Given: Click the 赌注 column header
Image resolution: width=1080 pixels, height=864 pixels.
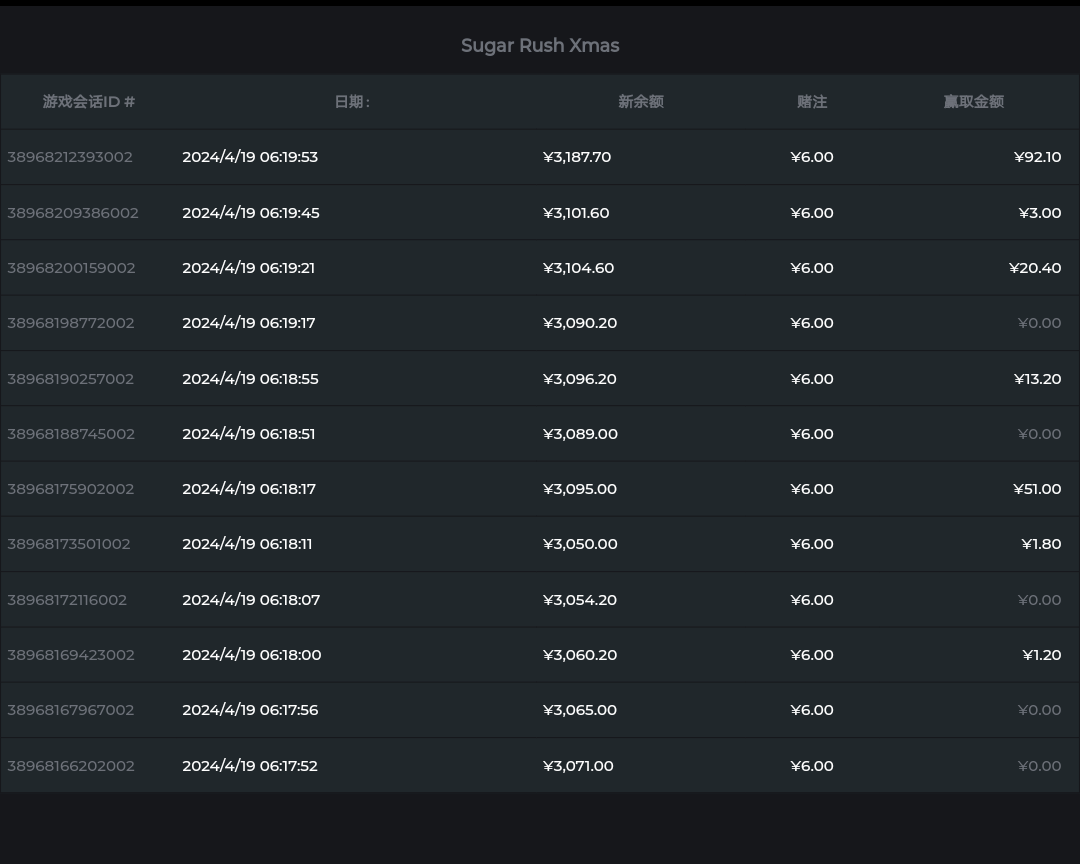Looking at the screenshot, I should 812,102.
